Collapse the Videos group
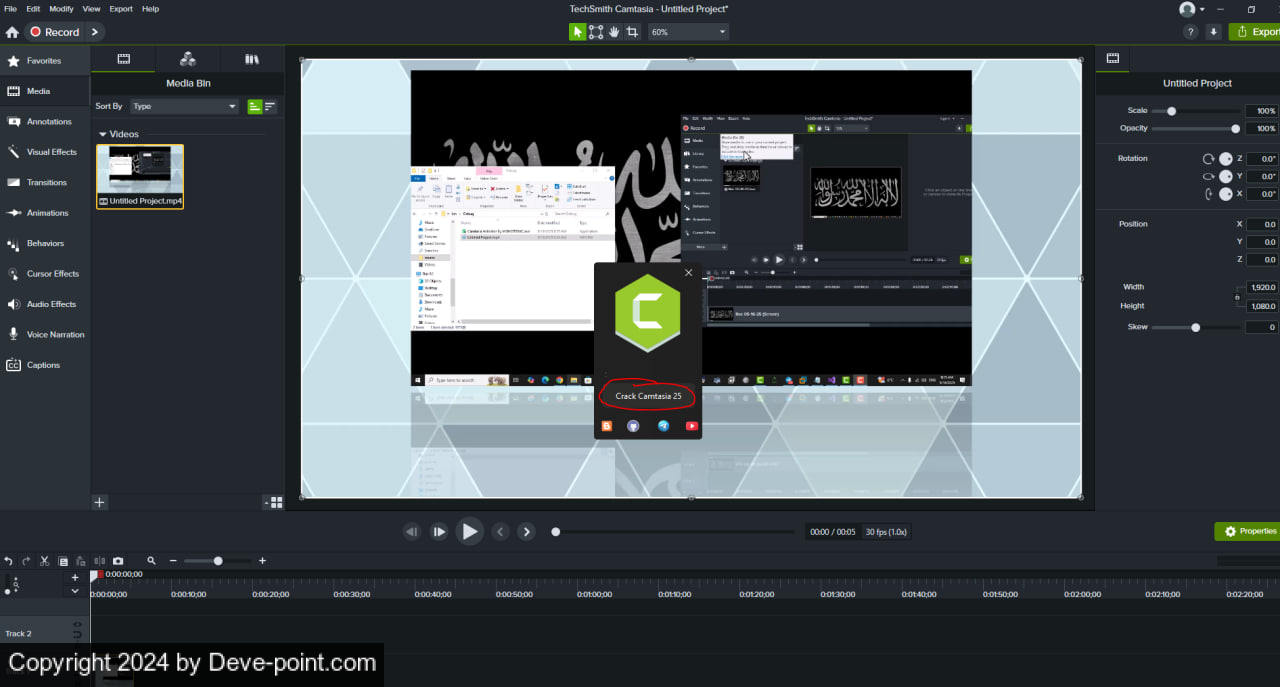This screenshot has height=687, width=1280. pos(102,134)
